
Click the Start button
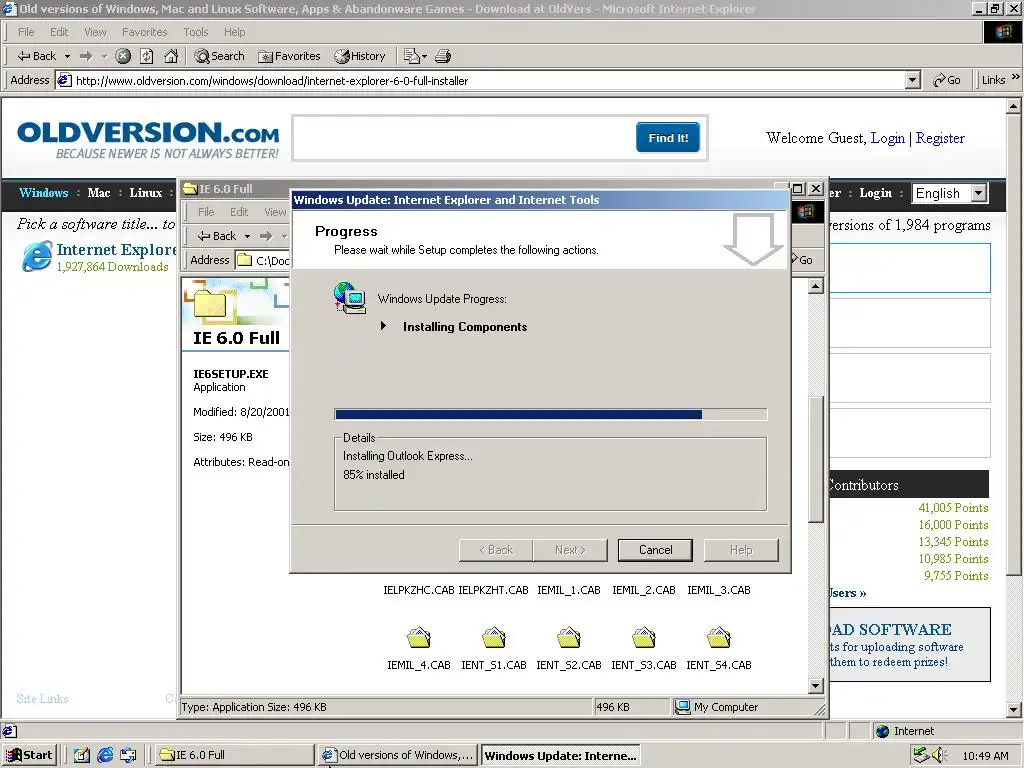(29, 755)
